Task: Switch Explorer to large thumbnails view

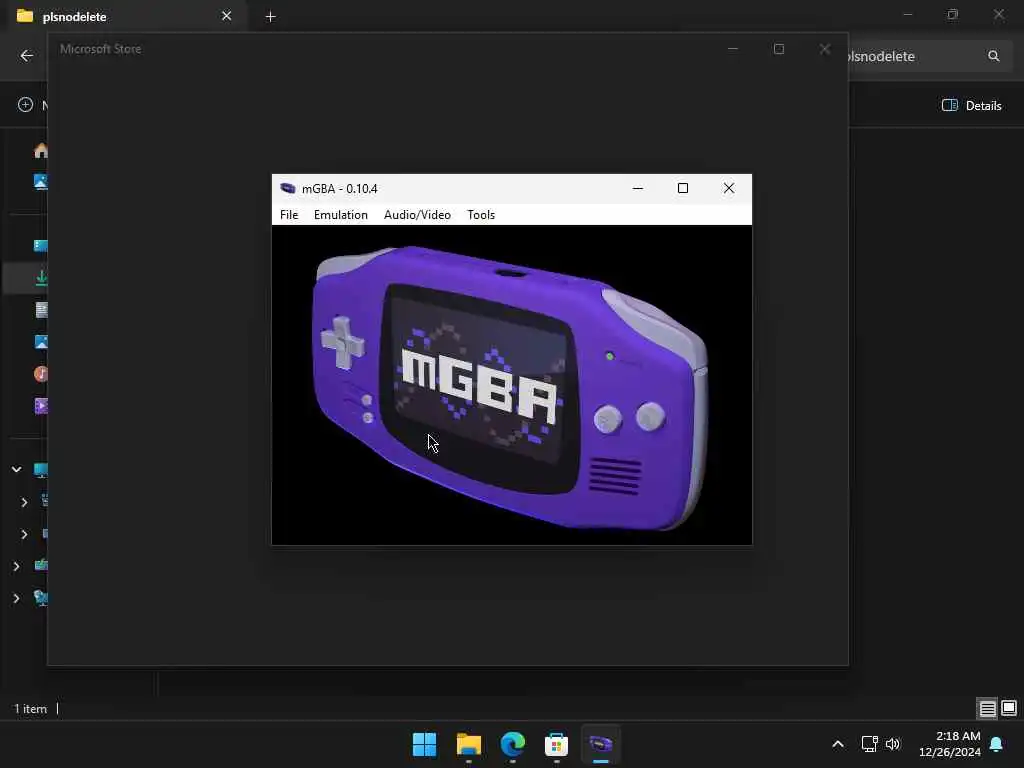Action: (1009, 708)
